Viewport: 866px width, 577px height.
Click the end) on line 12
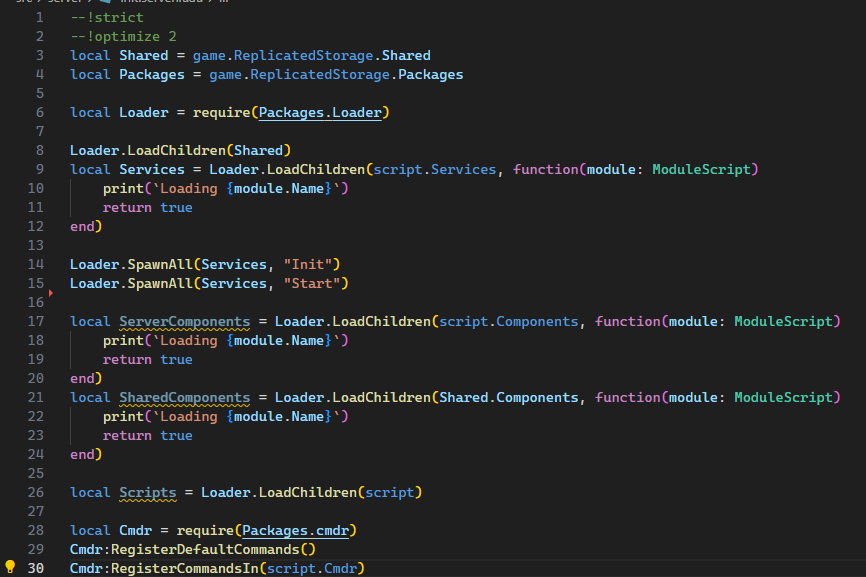tap(86, 226)
